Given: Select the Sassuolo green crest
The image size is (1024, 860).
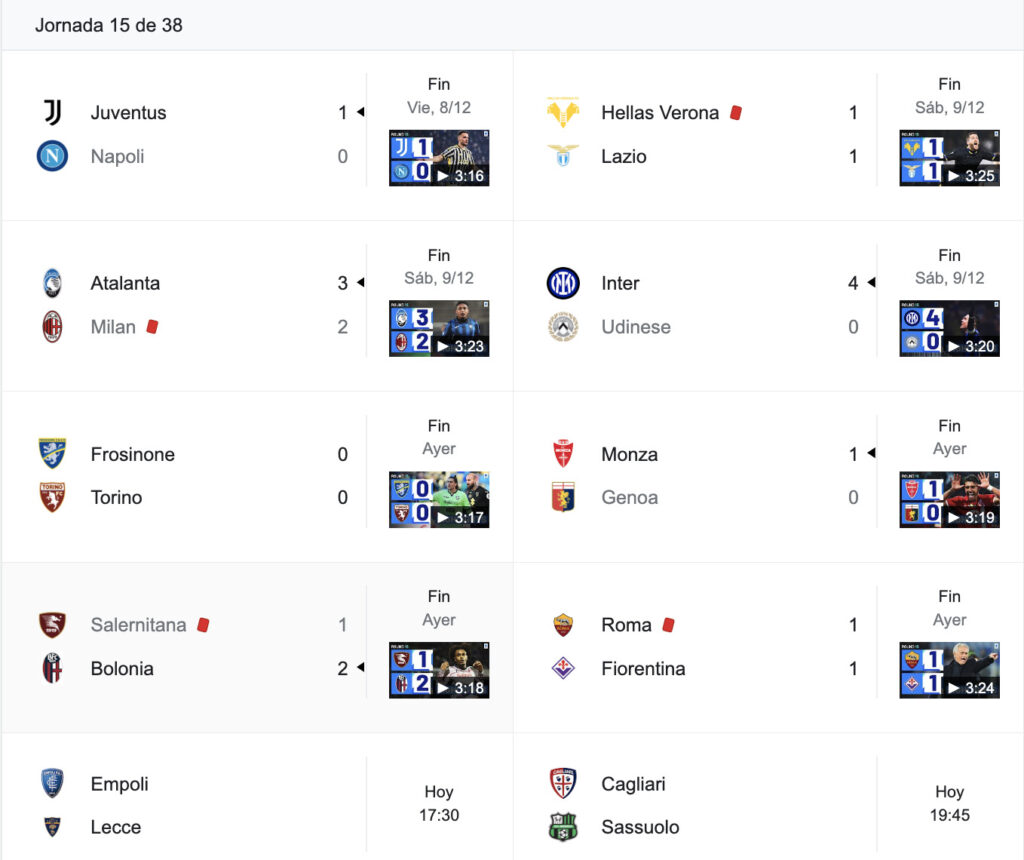Looking at the screenshot, I should (562, 827).
